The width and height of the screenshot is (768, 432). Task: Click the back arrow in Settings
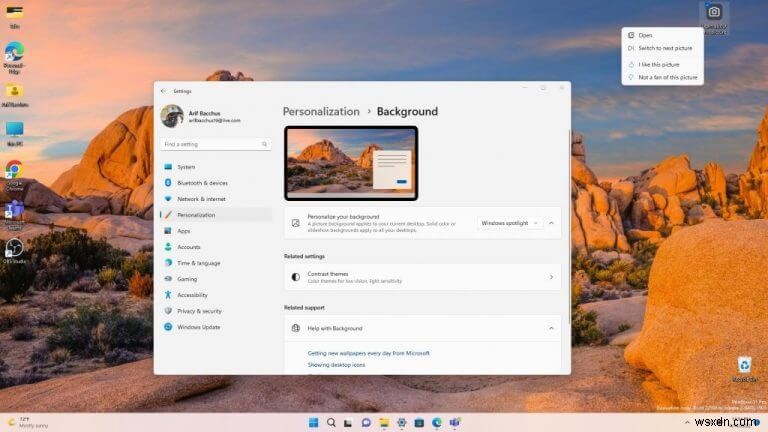tap(163, 91)
